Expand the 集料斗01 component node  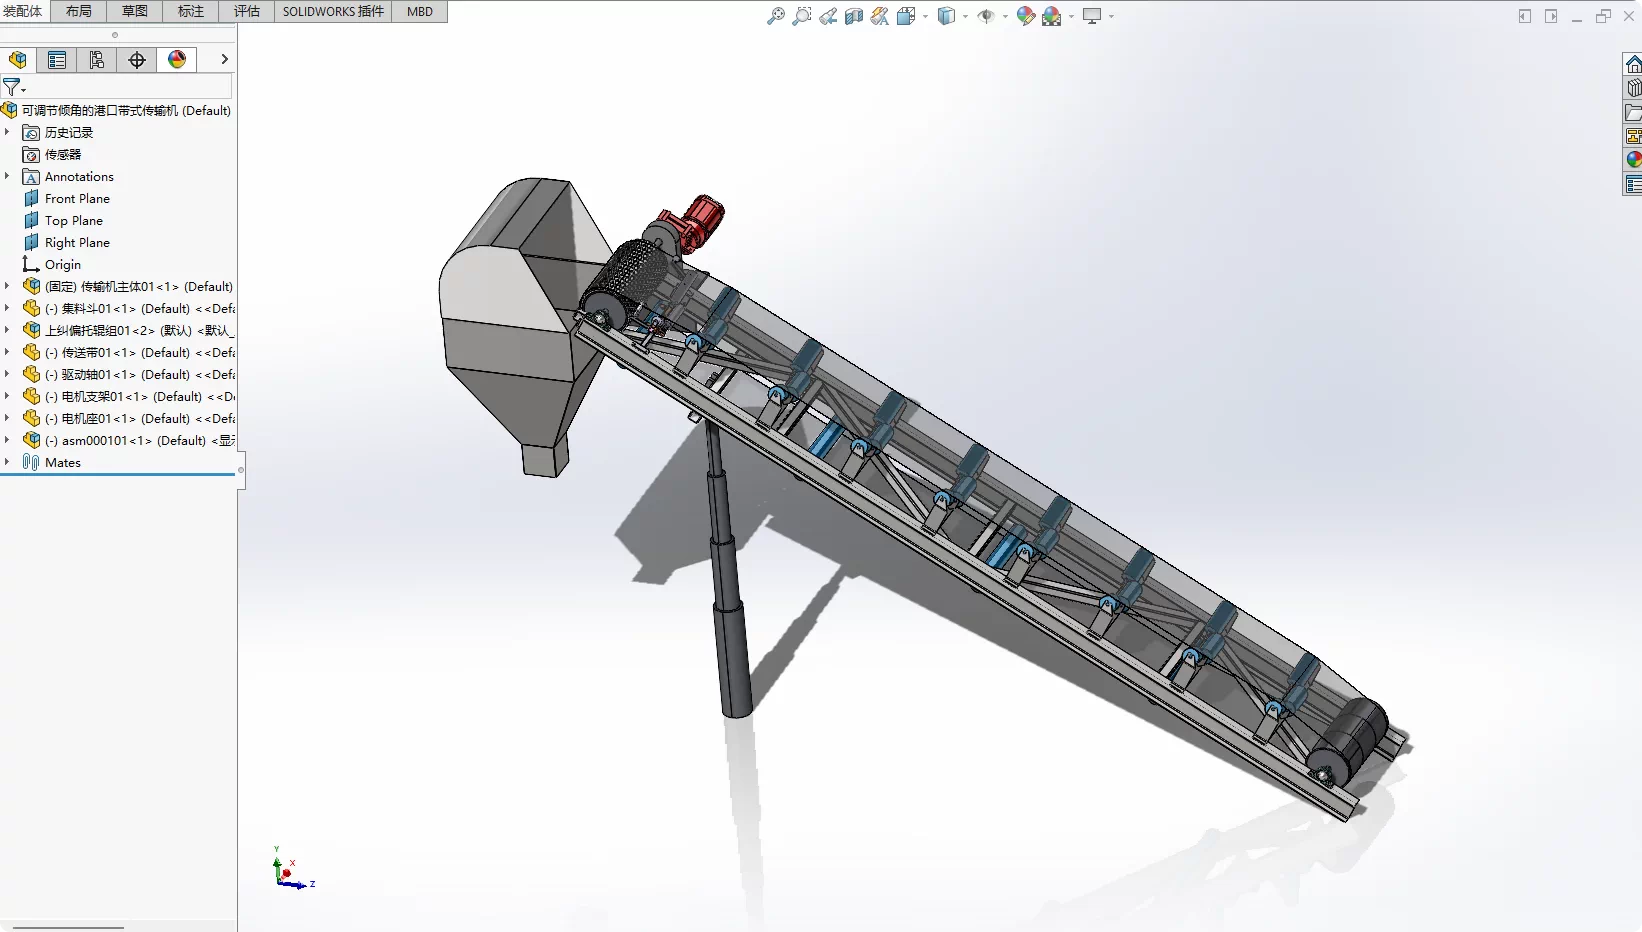point(7,309)
